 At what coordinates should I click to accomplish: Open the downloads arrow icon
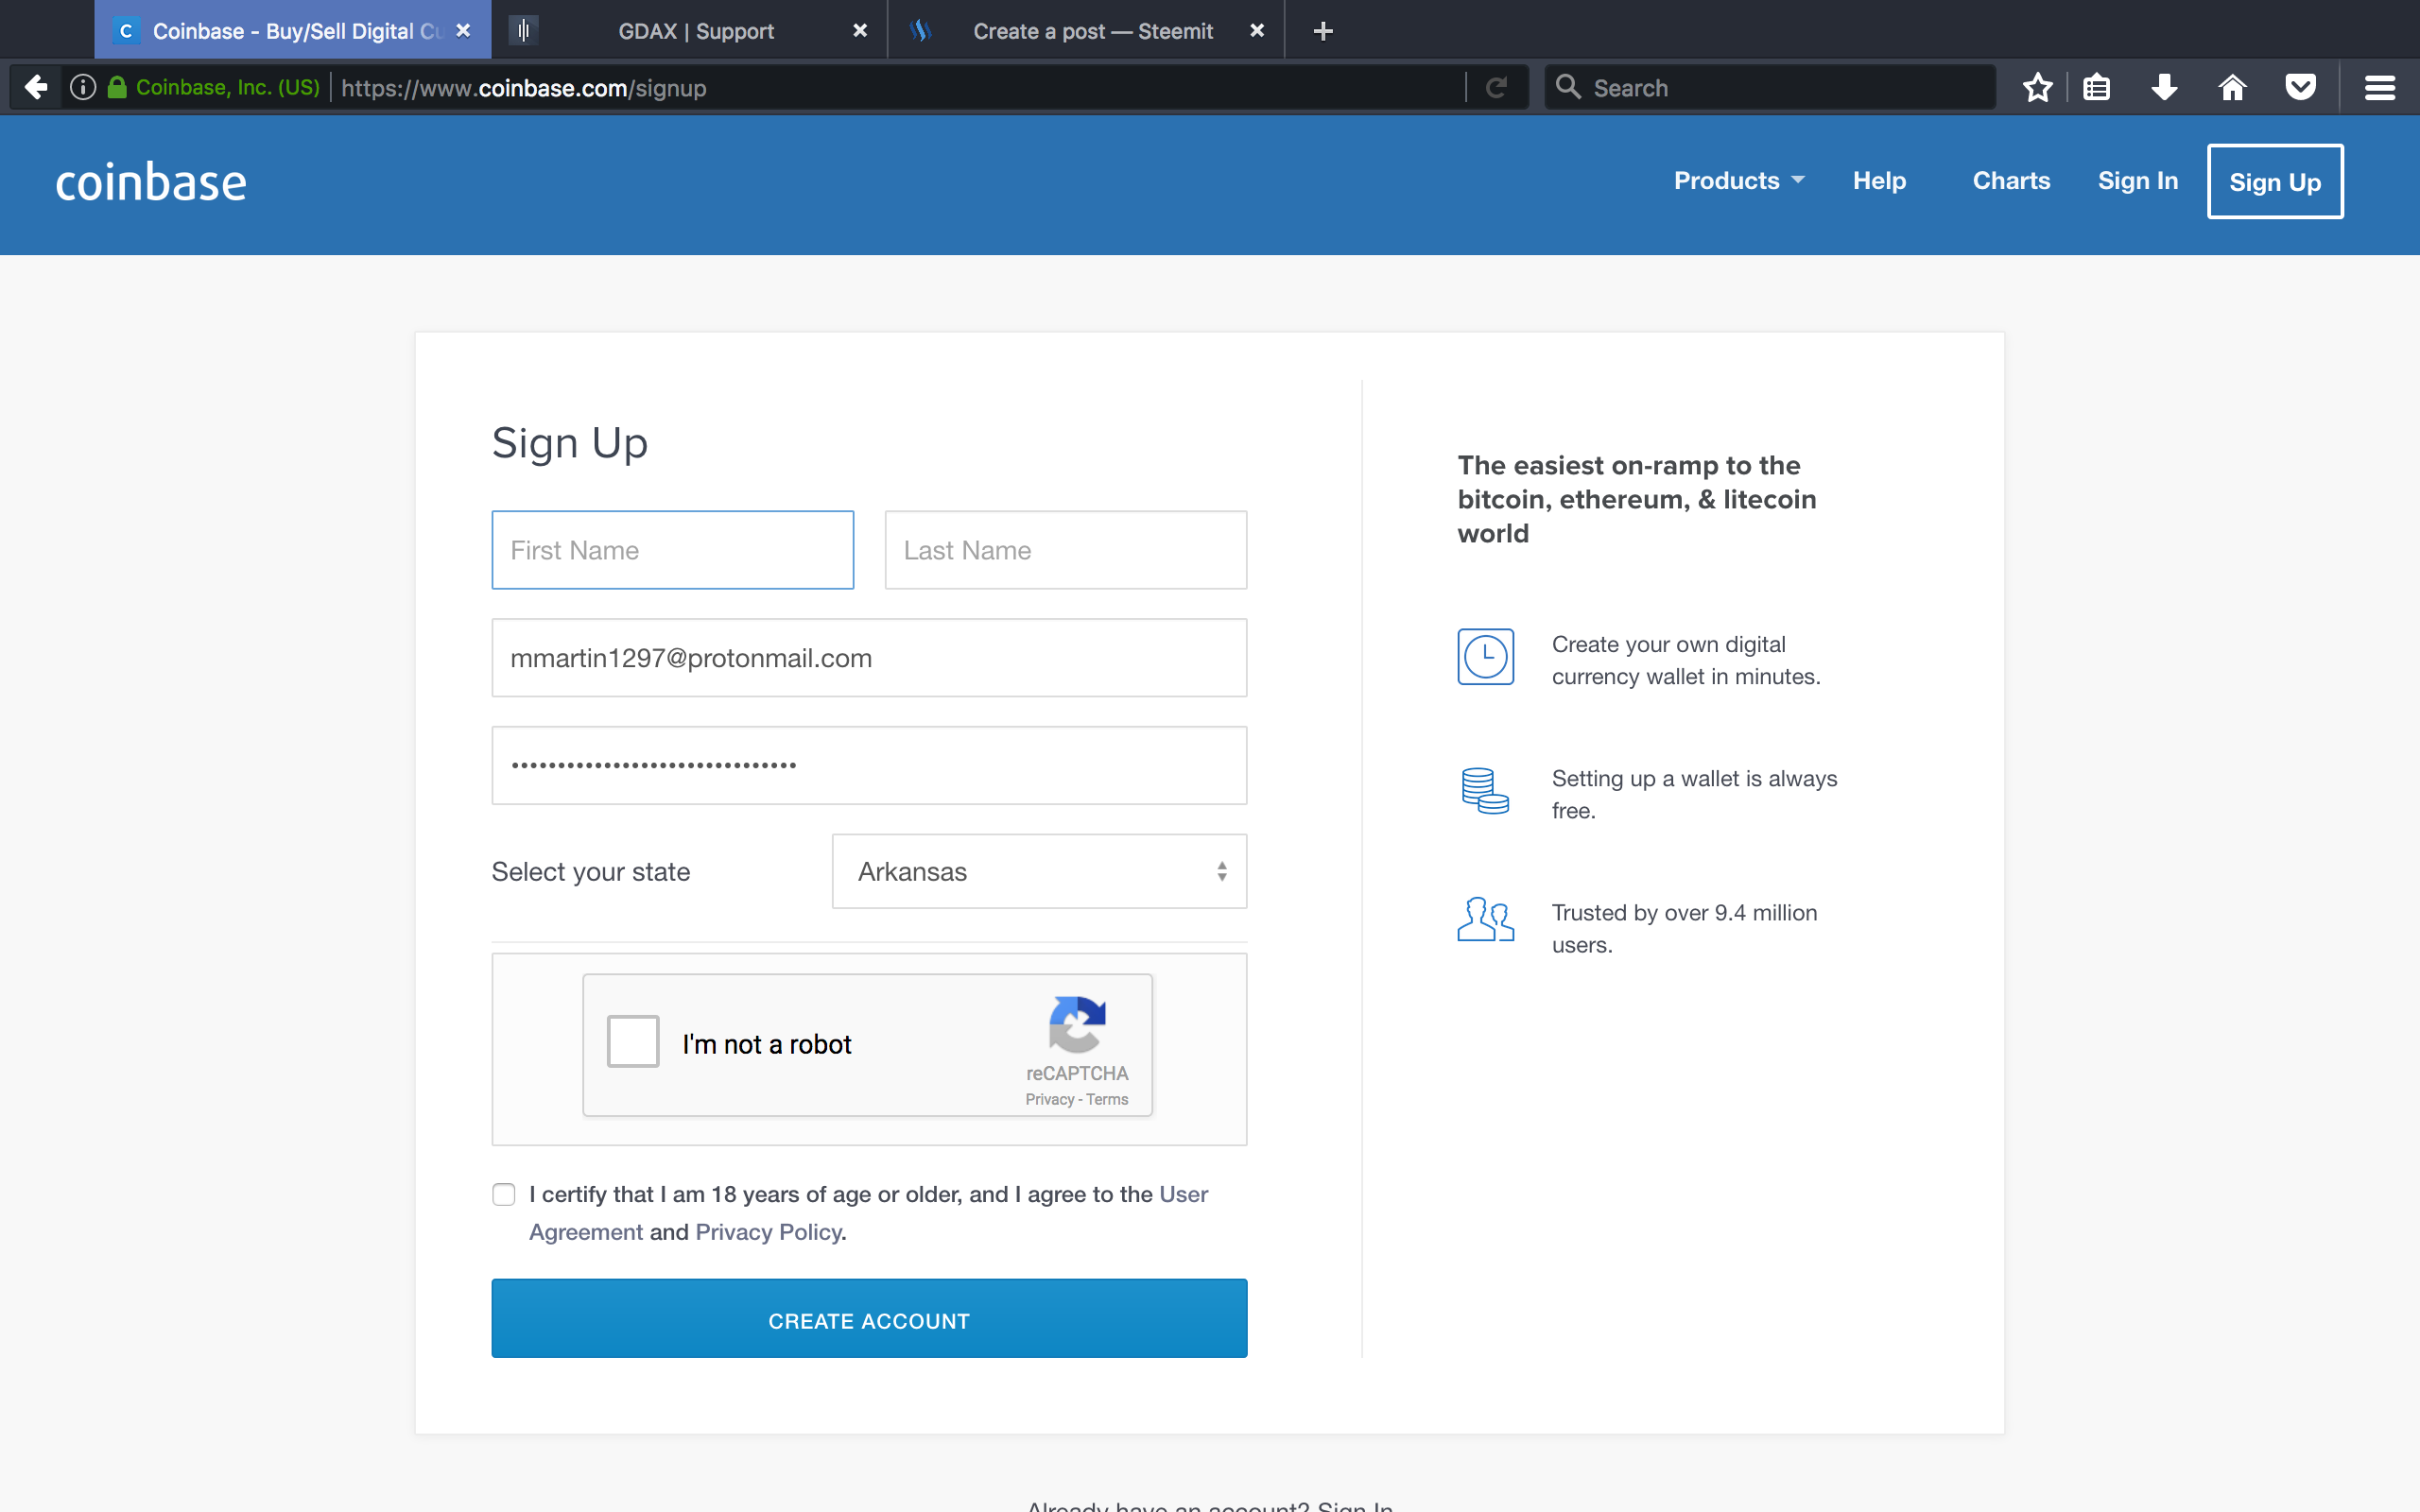[x=2164, y=88]
